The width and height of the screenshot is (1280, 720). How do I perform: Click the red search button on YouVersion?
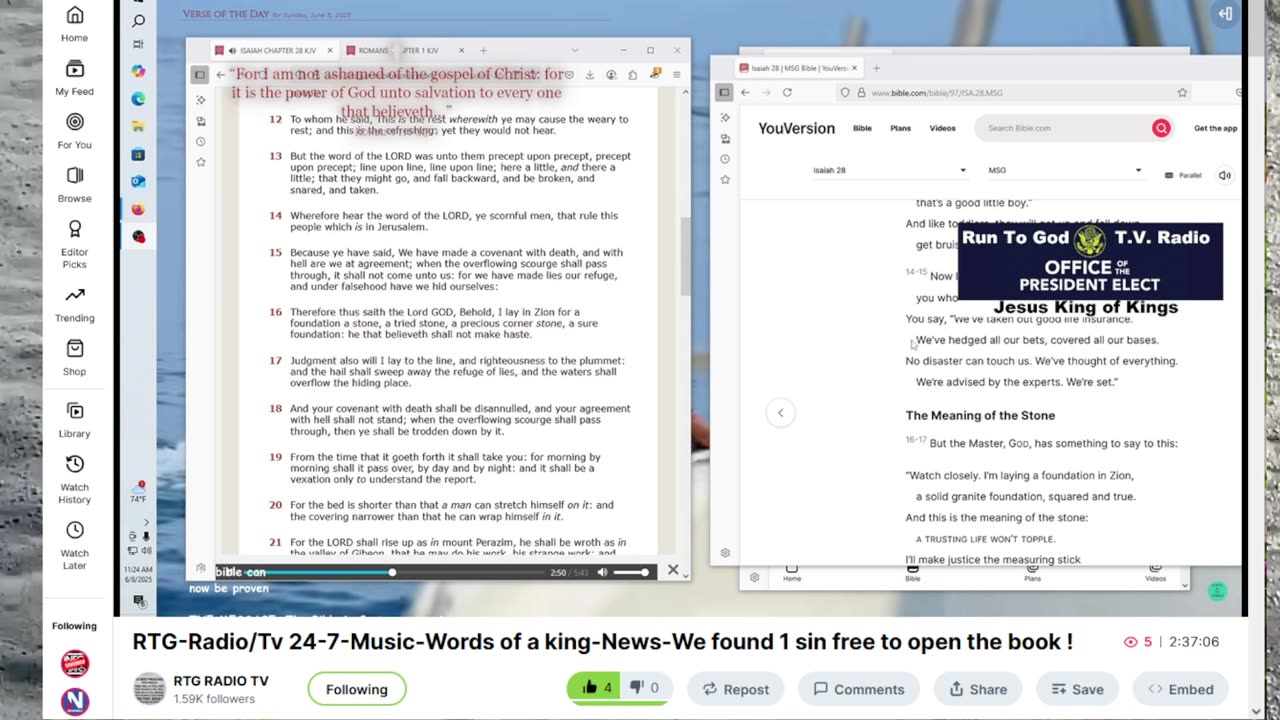[1161, 128]
